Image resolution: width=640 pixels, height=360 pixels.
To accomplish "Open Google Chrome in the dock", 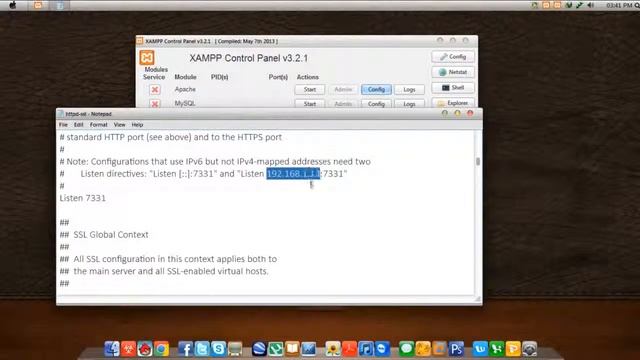I will 162,349.
